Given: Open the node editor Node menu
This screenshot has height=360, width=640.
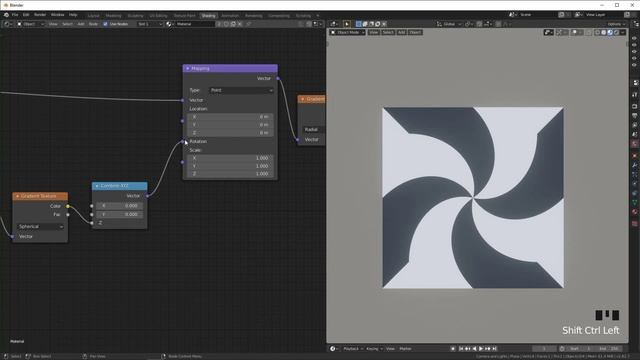Looking at the screenshot, I should [x=93, y=24].
